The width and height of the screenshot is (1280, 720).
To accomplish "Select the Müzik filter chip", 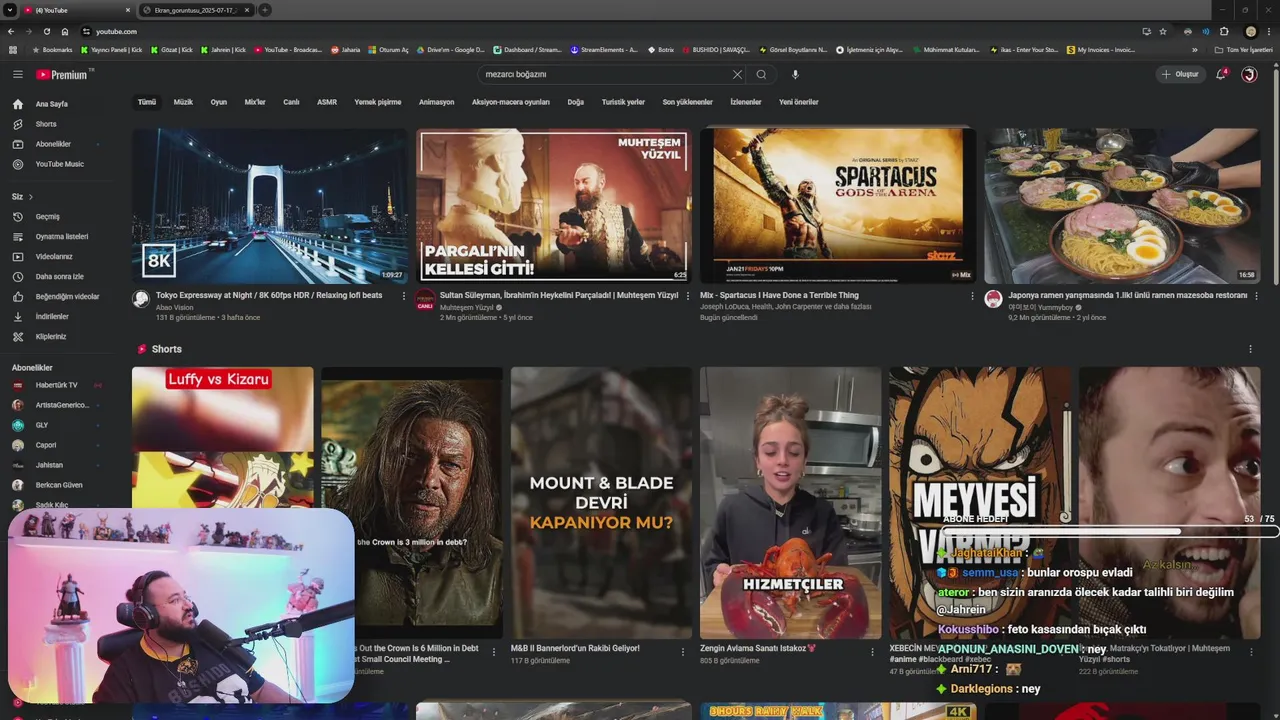I will [x=183, y=102].
